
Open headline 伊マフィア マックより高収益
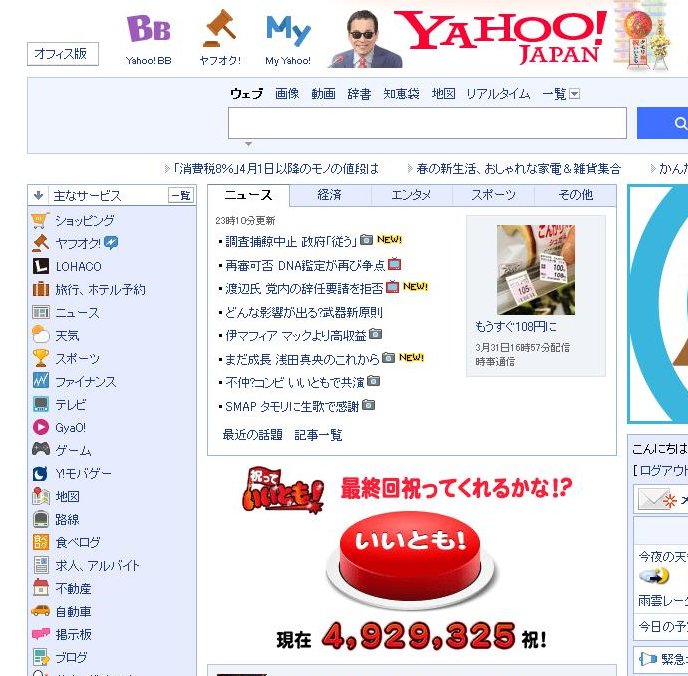[x=296, y=336]
